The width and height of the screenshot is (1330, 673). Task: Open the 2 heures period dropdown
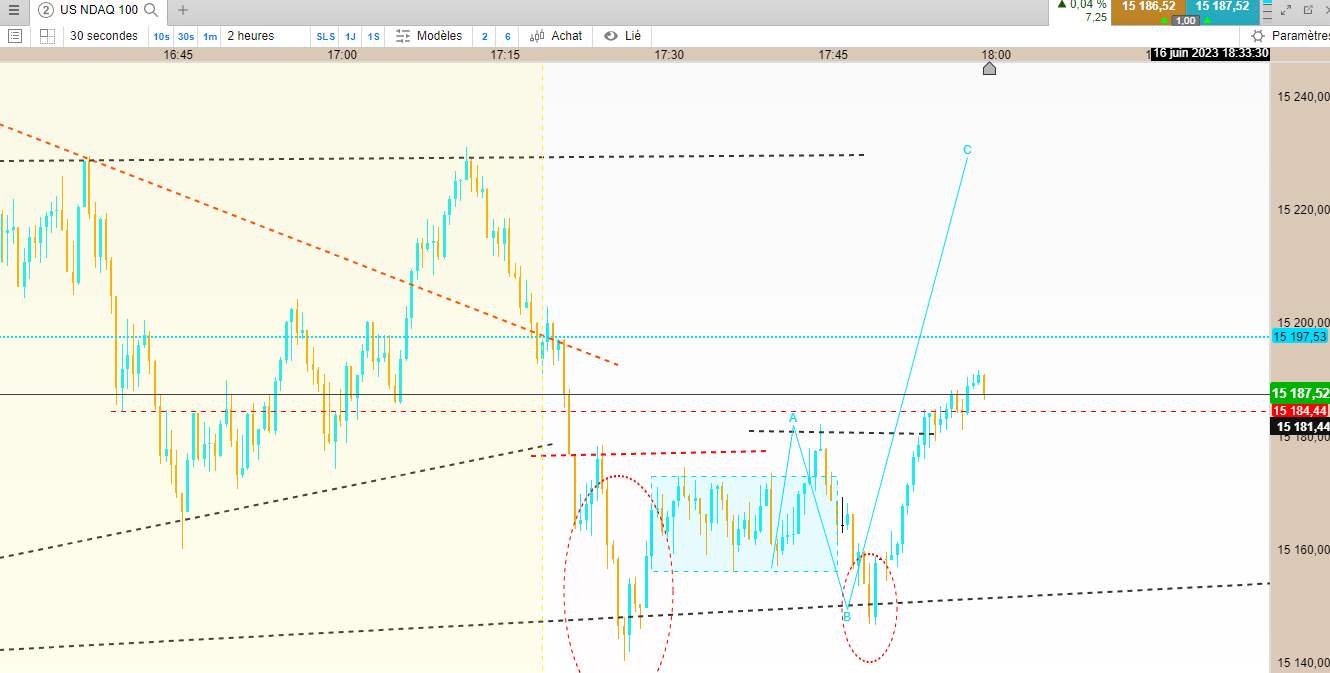click(250, 36)
